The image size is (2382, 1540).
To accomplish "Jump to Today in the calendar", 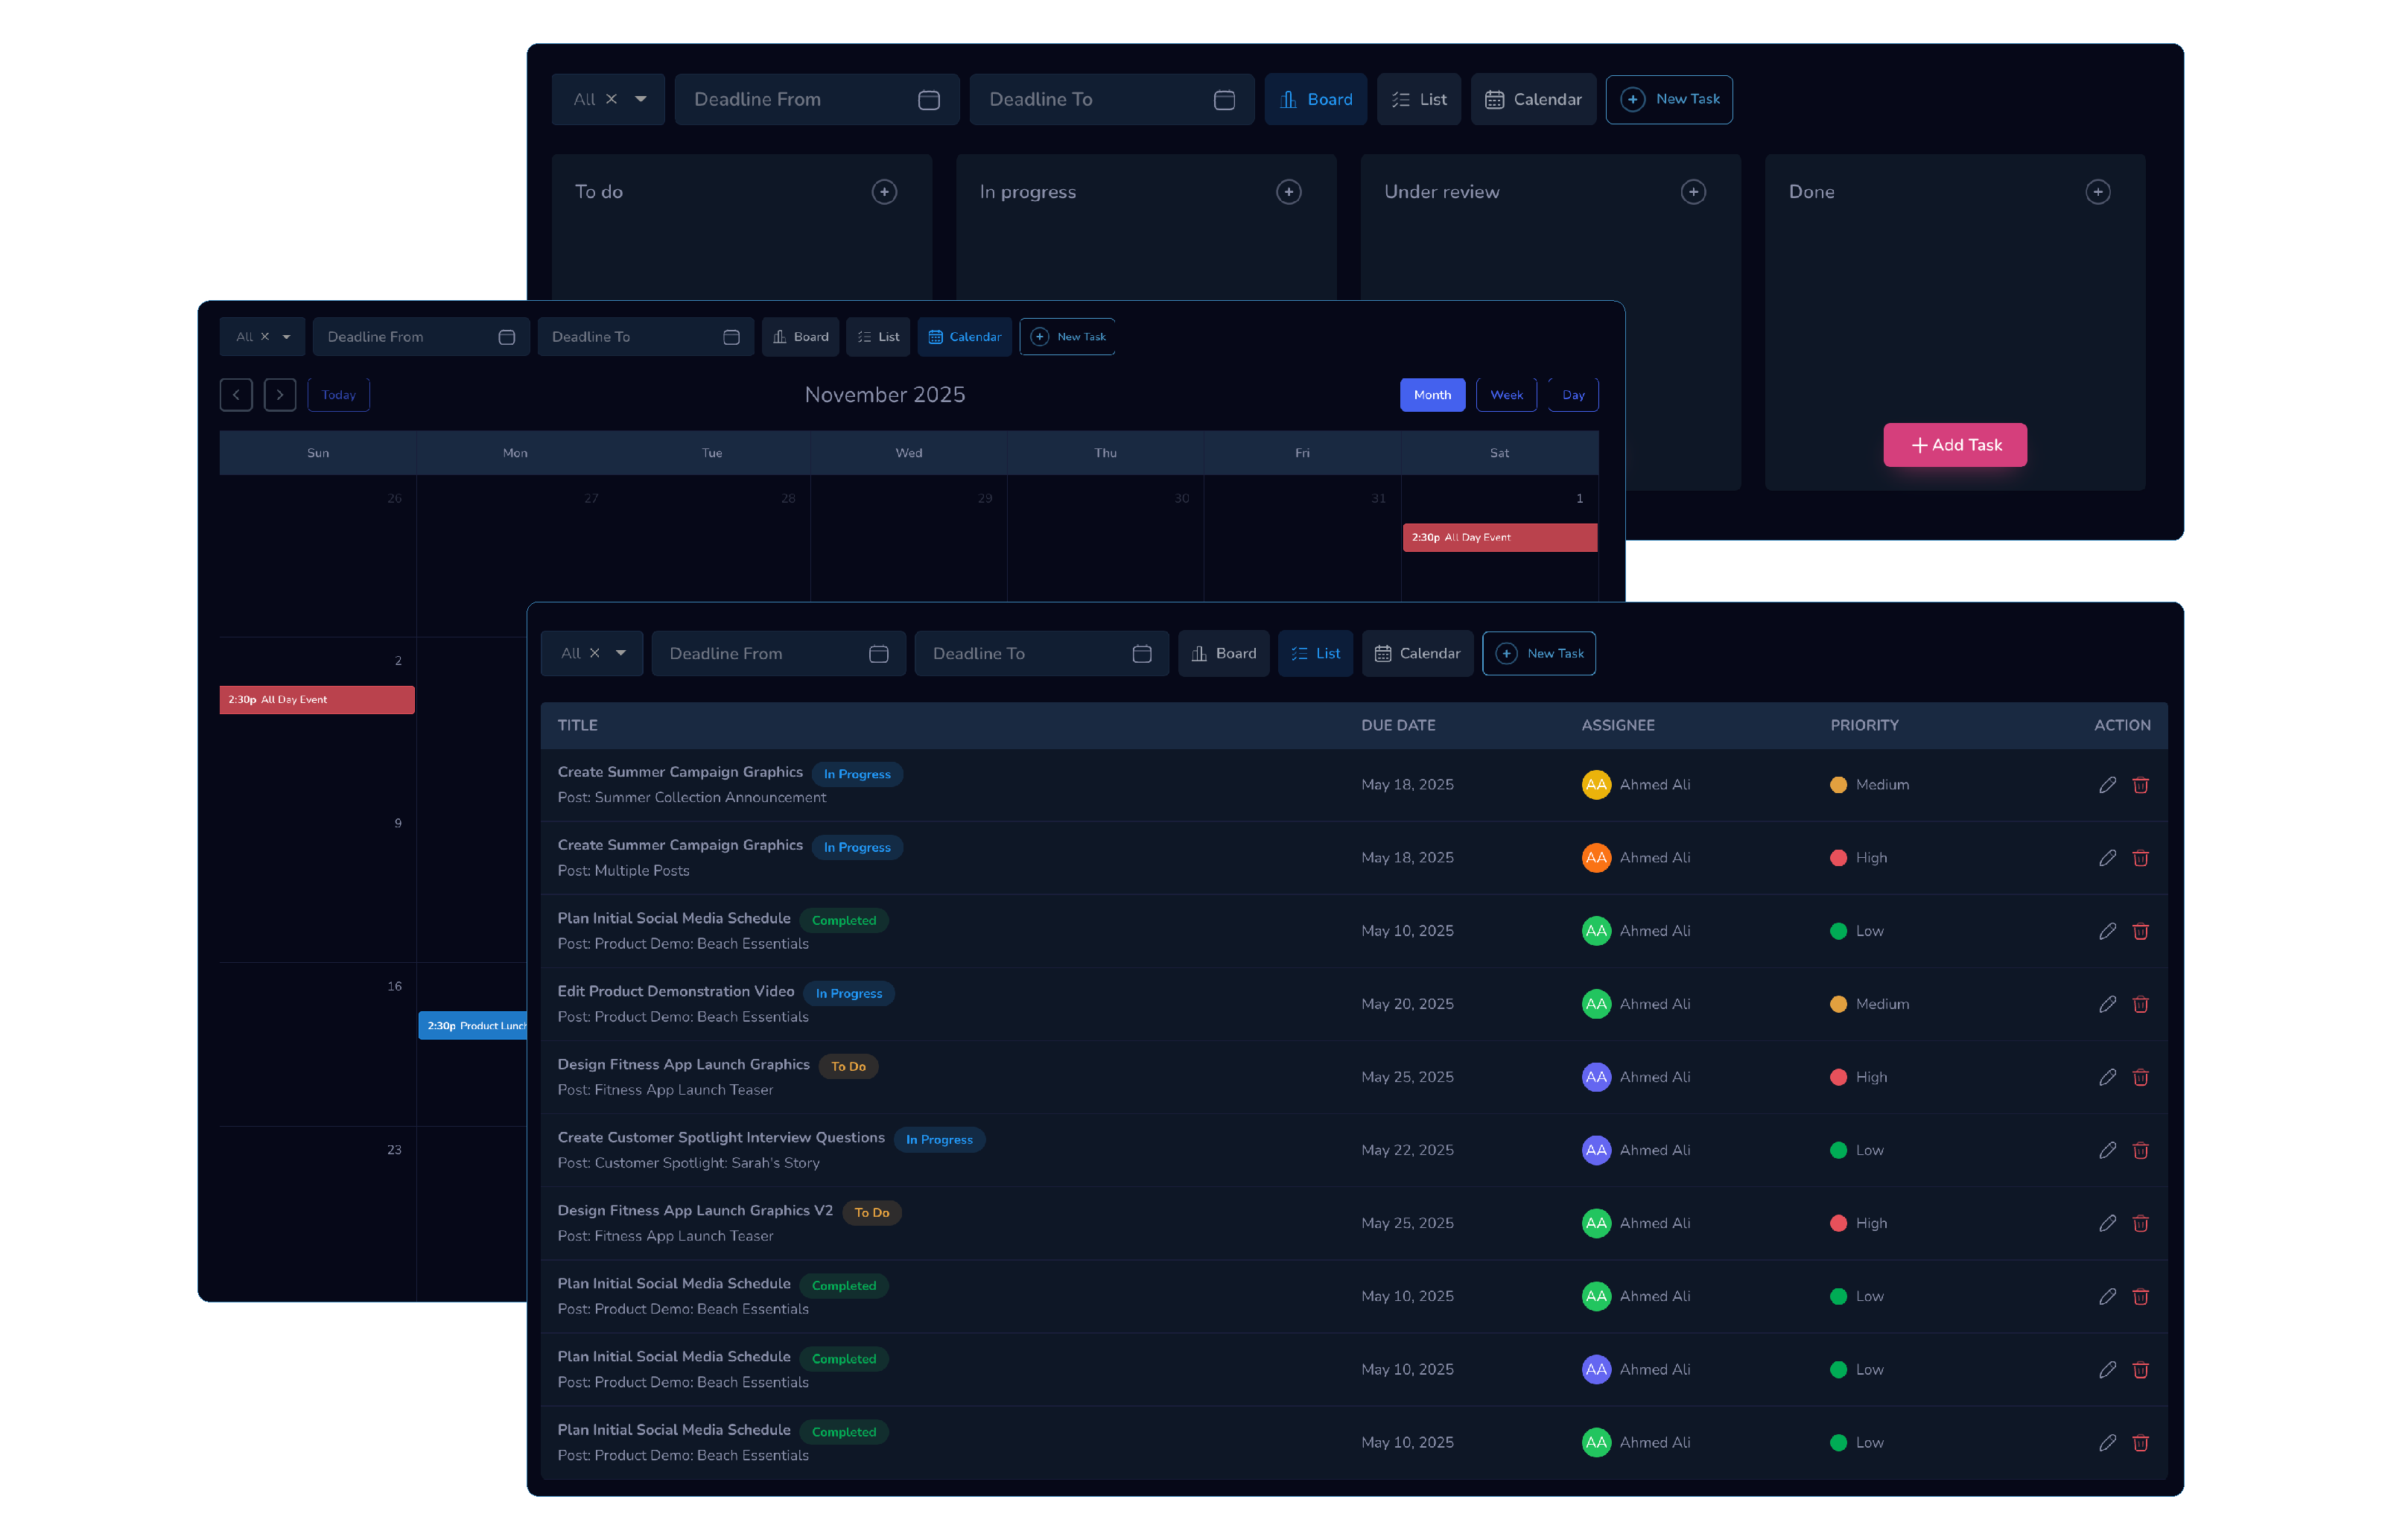I will (x=338, y=394).
